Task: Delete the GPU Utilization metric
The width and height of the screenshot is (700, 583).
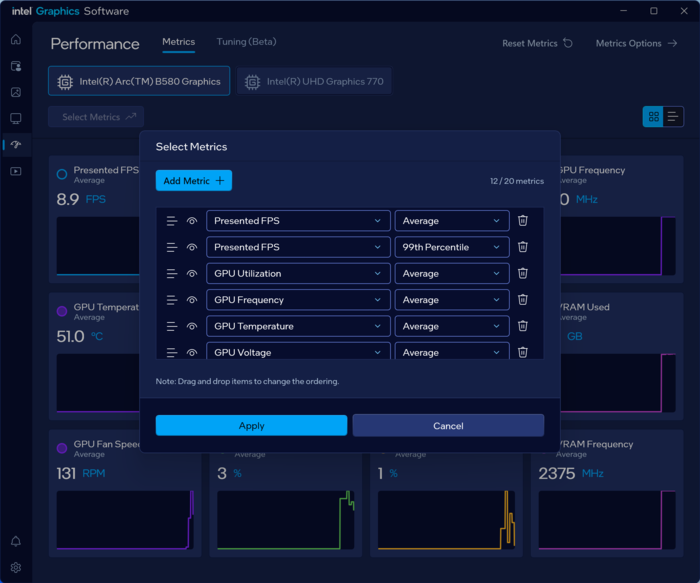Action: pos(523,273)
